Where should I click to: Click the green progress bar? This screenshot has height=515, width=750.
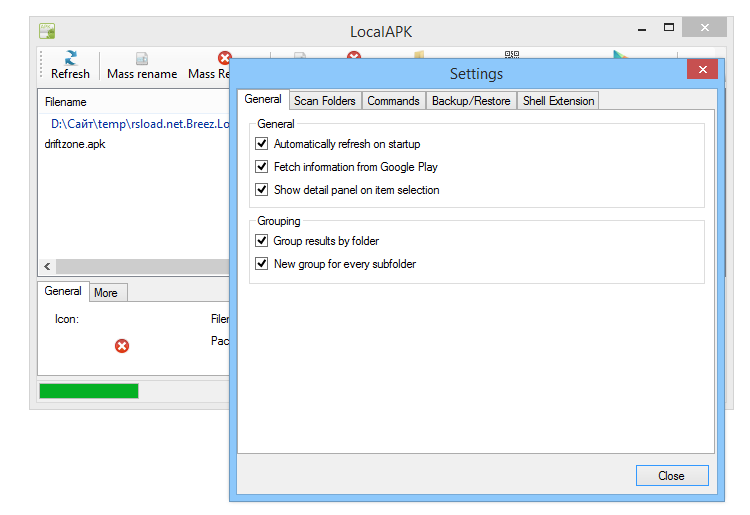pos(89,391)
